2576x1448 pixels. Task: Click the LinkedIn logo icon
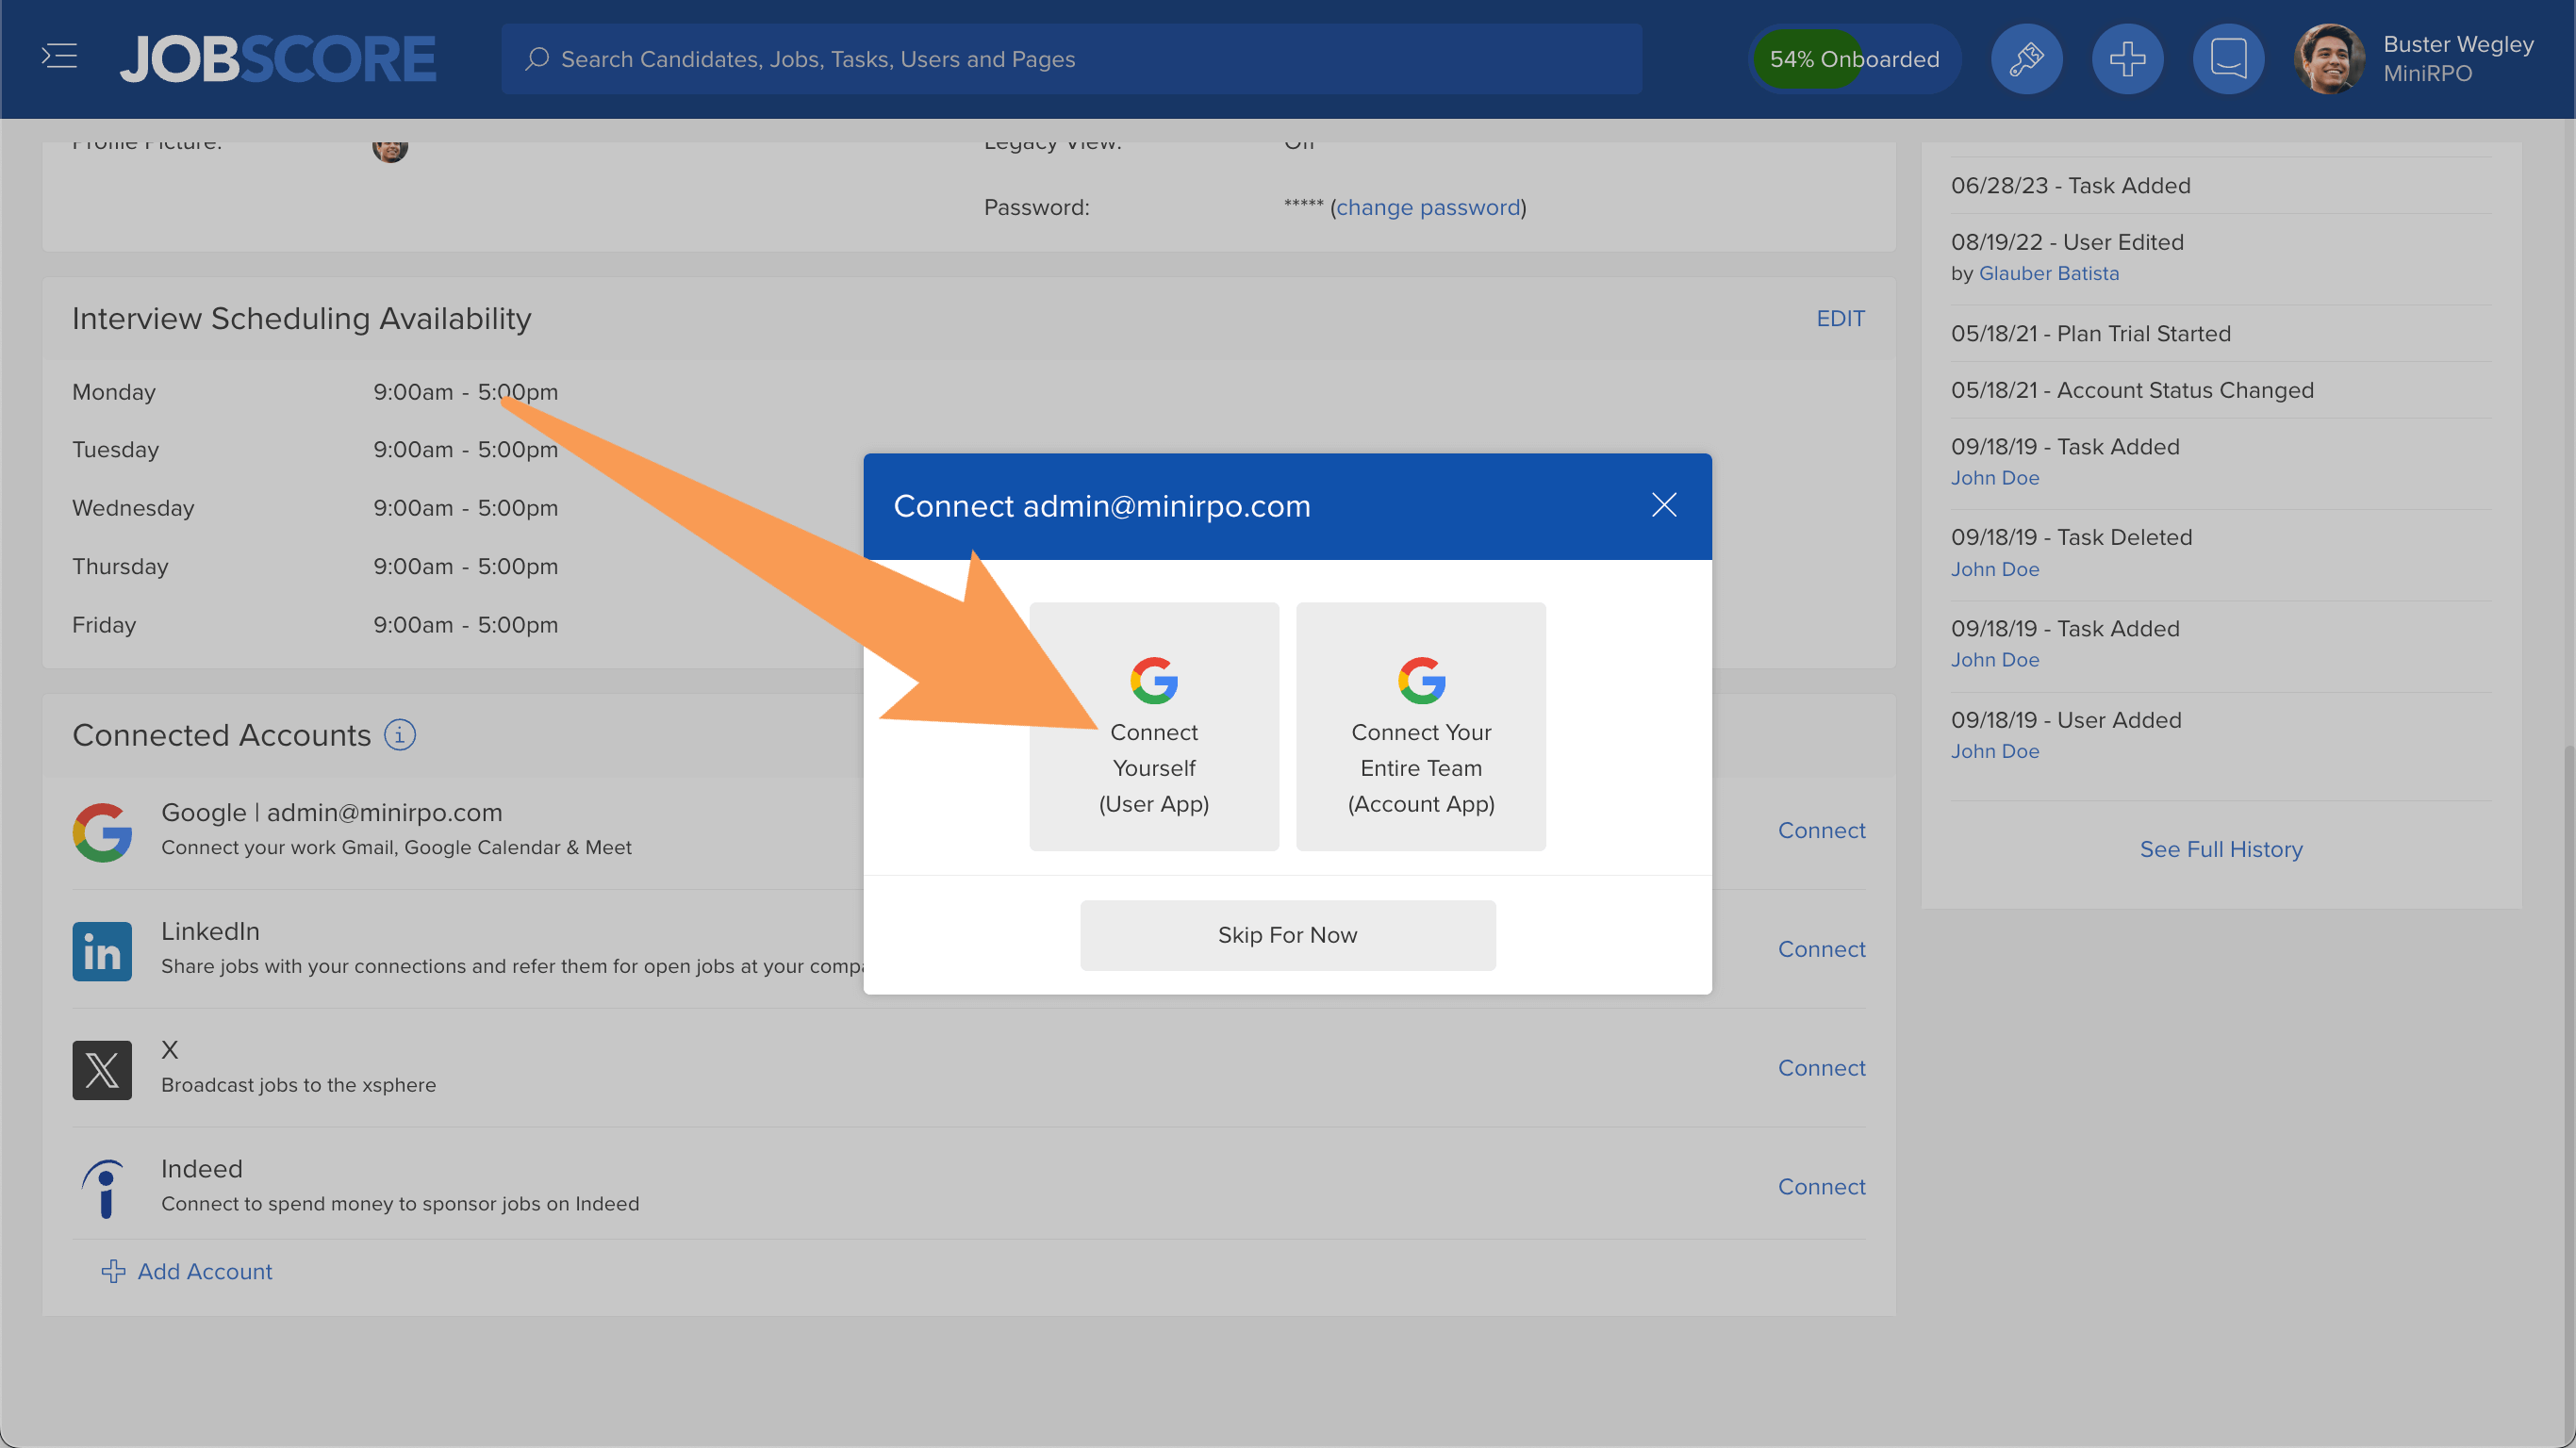[x=102, y=951]
